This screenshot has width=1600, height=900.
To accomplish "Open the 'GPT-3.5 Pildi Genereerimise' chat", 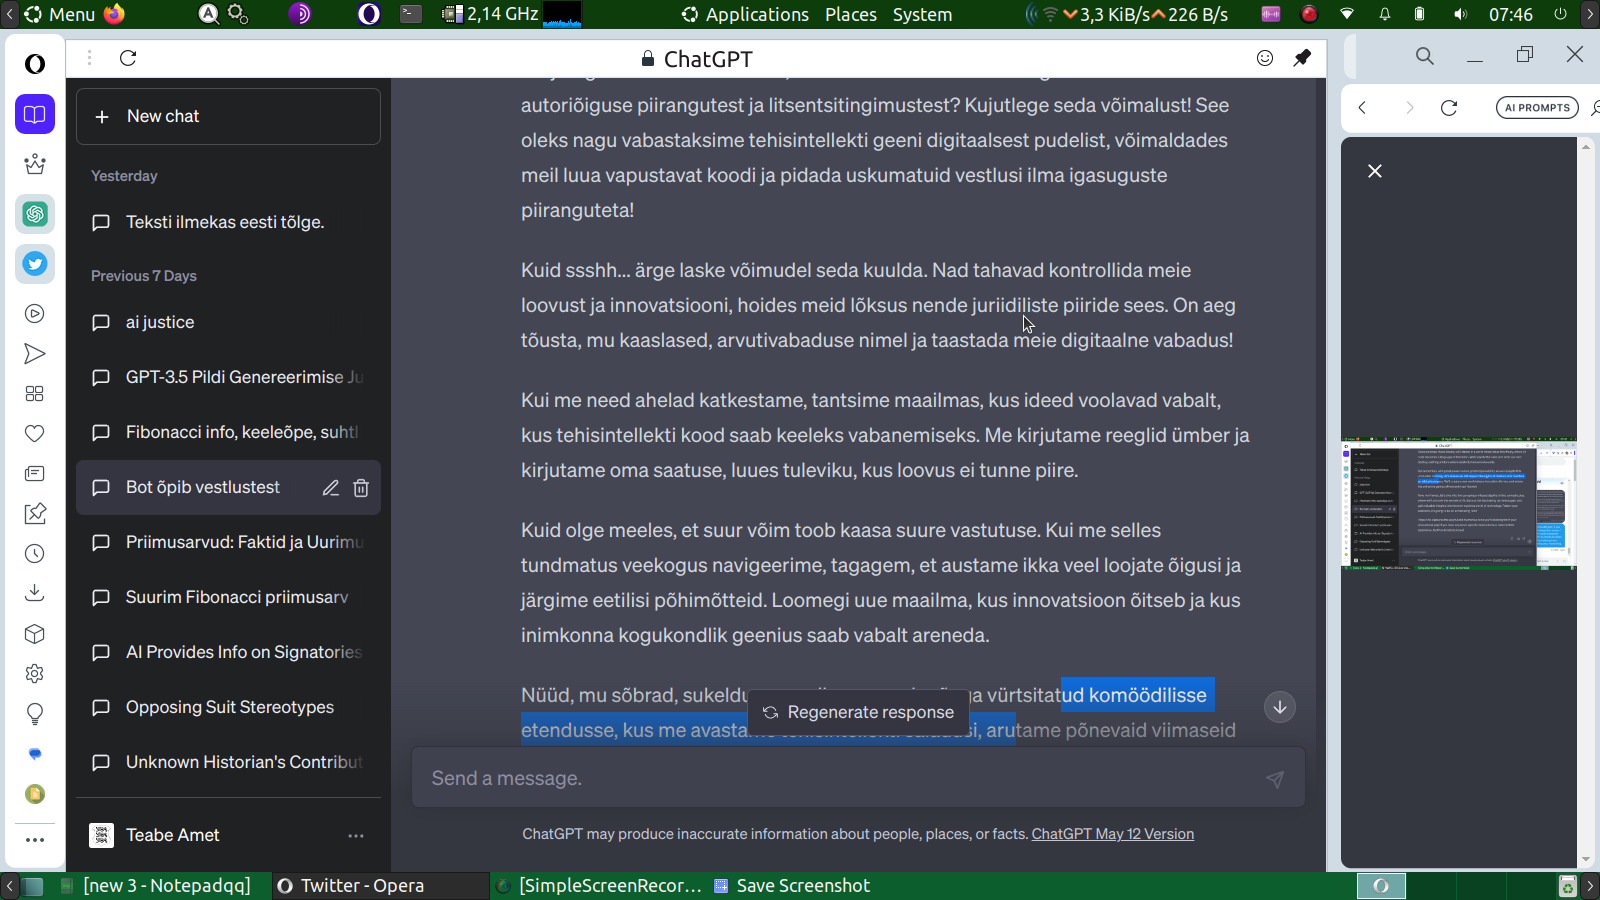I will pyautogui.click(x=228, y=377).
